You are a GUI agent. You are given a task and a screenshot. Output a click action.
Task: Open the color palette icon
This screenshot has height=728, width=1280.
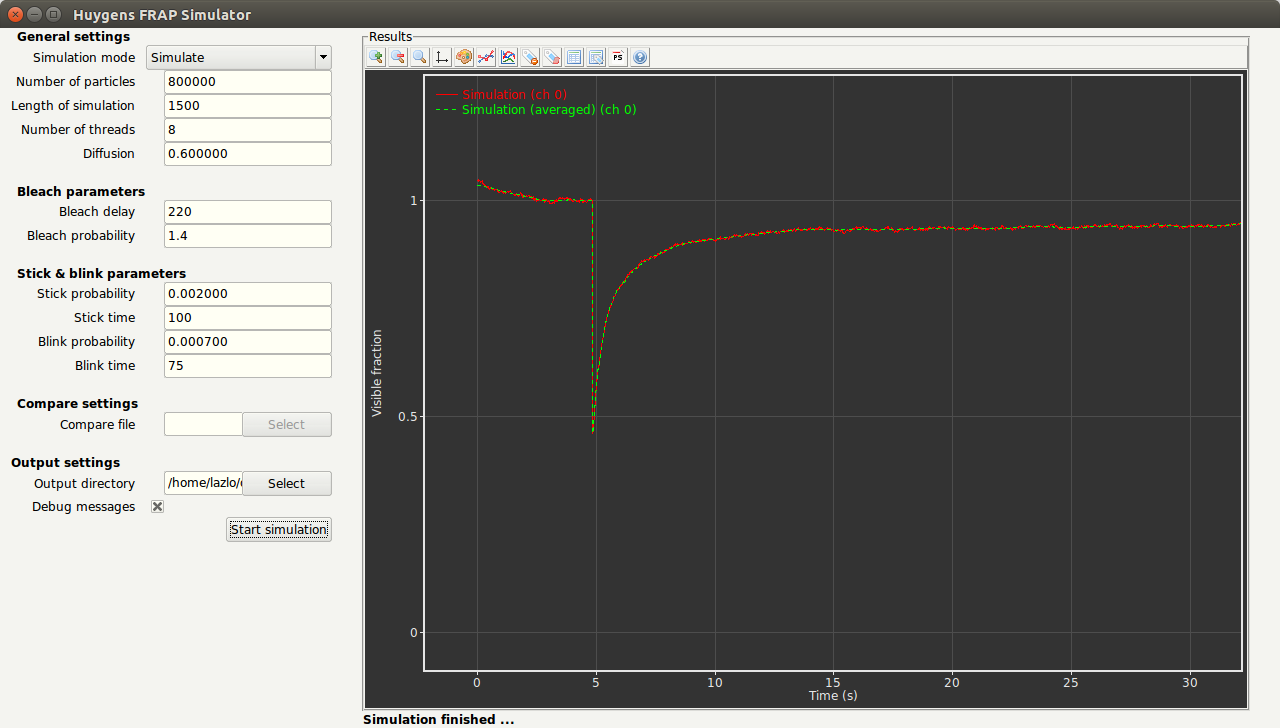pyautogui.click(x=464, y=57)
